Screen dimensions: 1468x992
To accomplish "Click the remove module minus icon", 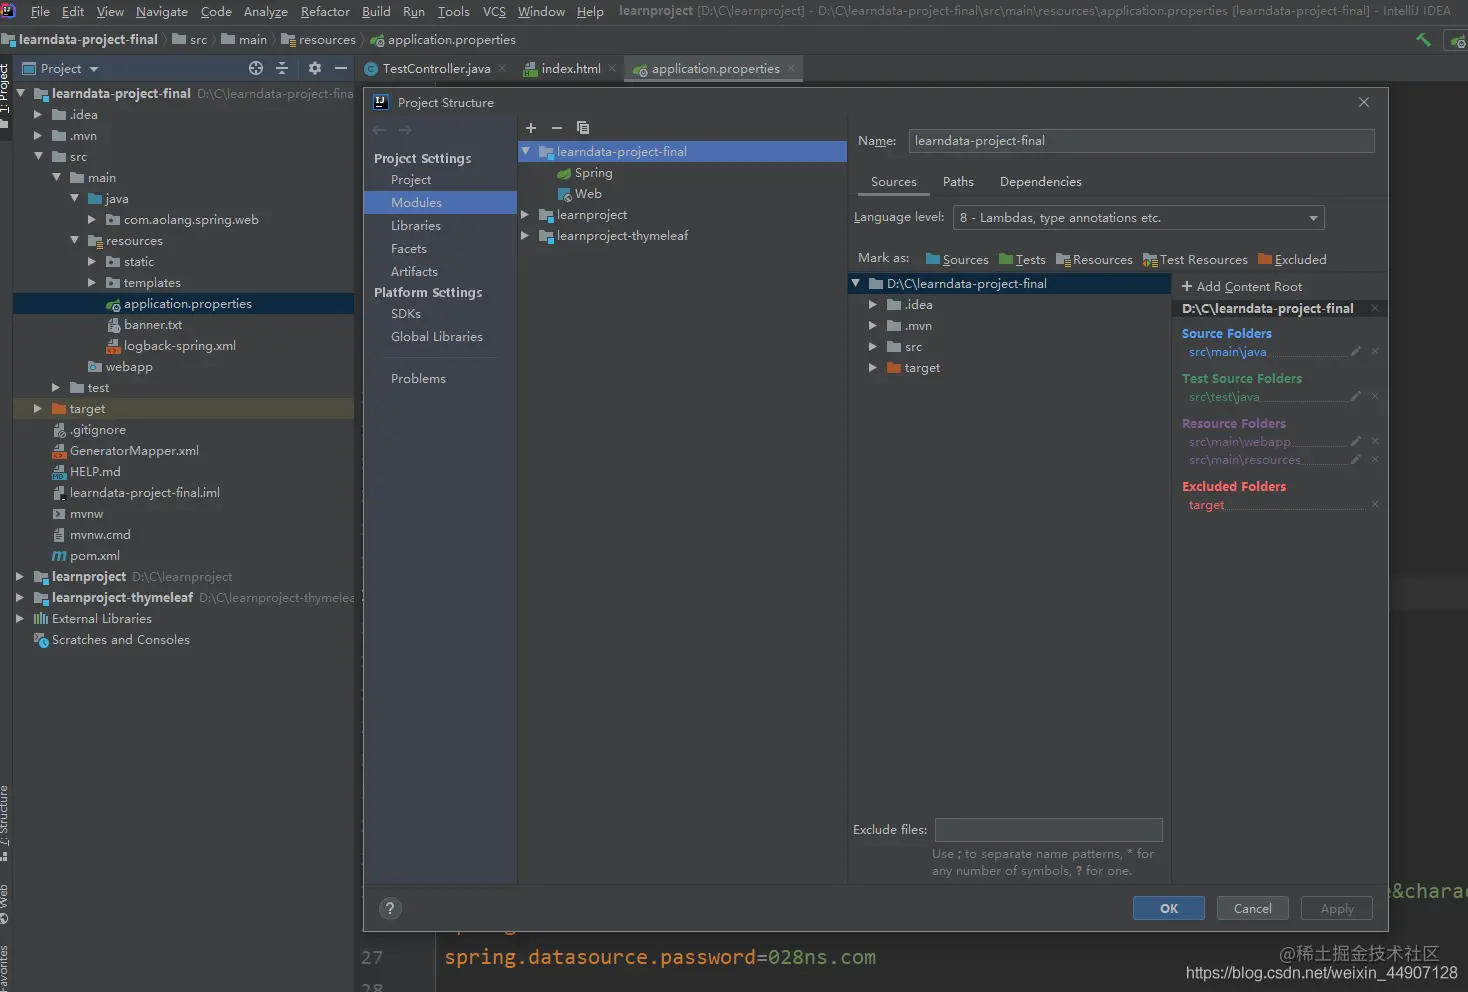I will pyautogui.click(x=557, y=128).
